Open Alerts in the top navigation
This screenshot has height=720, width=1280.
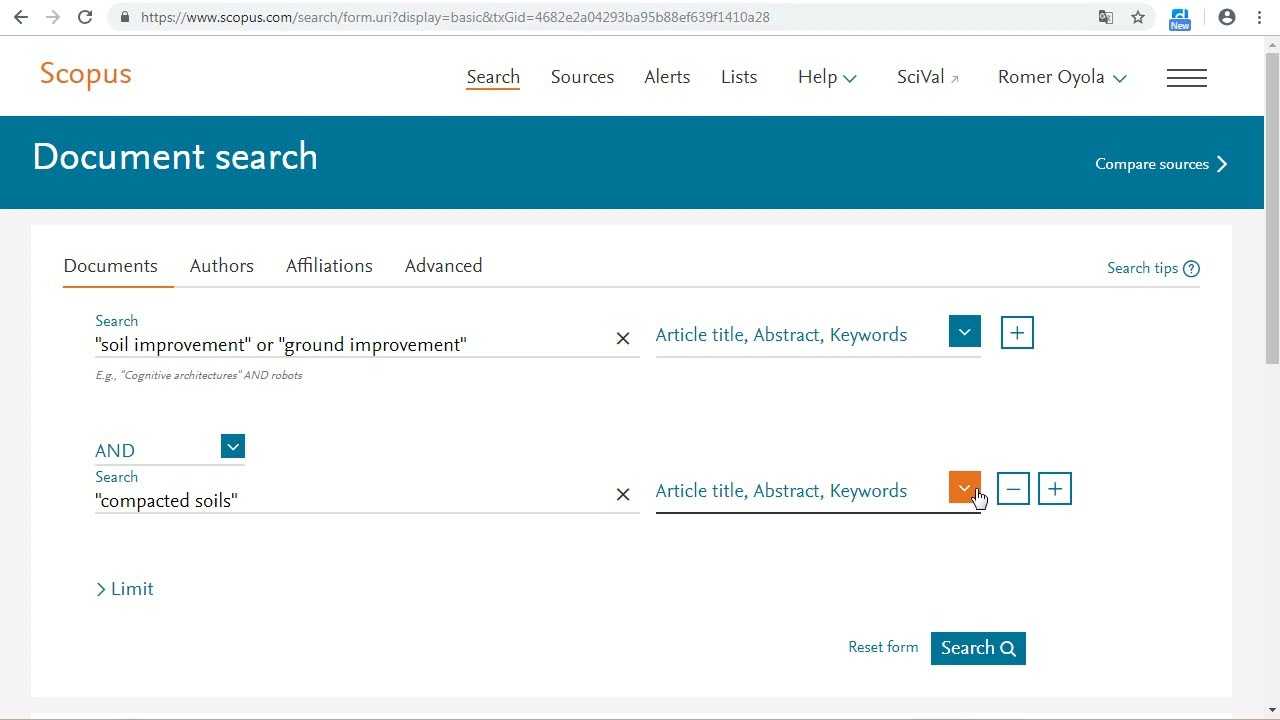pos(667,77)
